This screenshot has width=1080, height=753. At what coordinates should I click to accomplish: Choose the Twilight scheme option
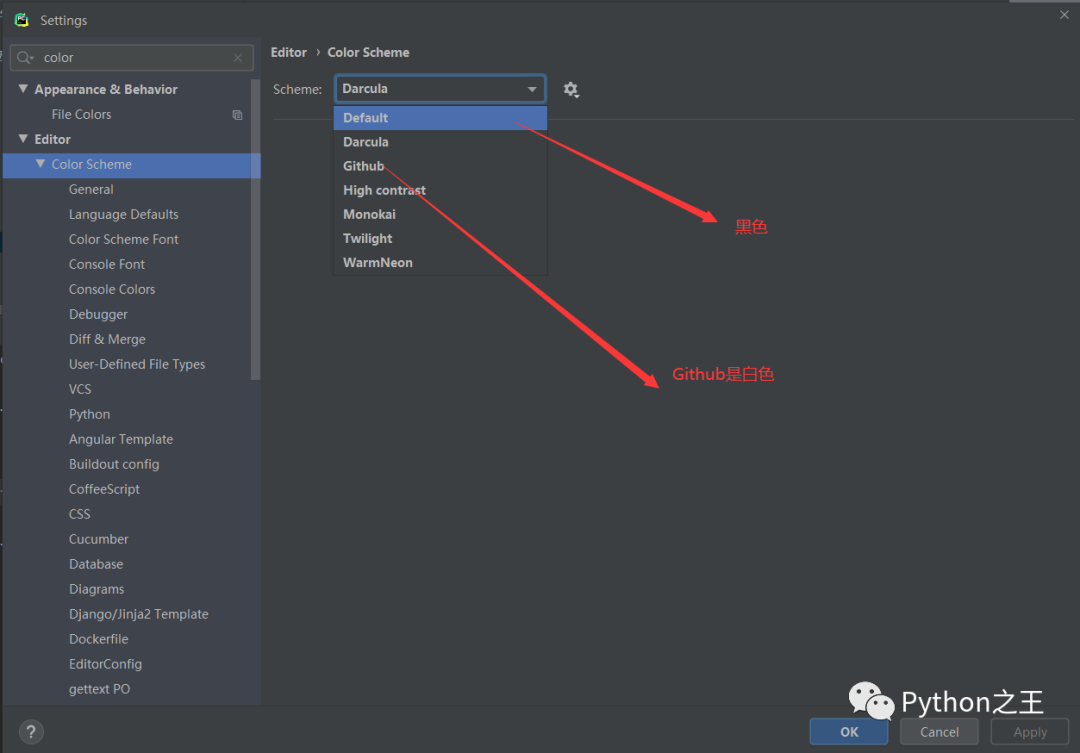440,238
